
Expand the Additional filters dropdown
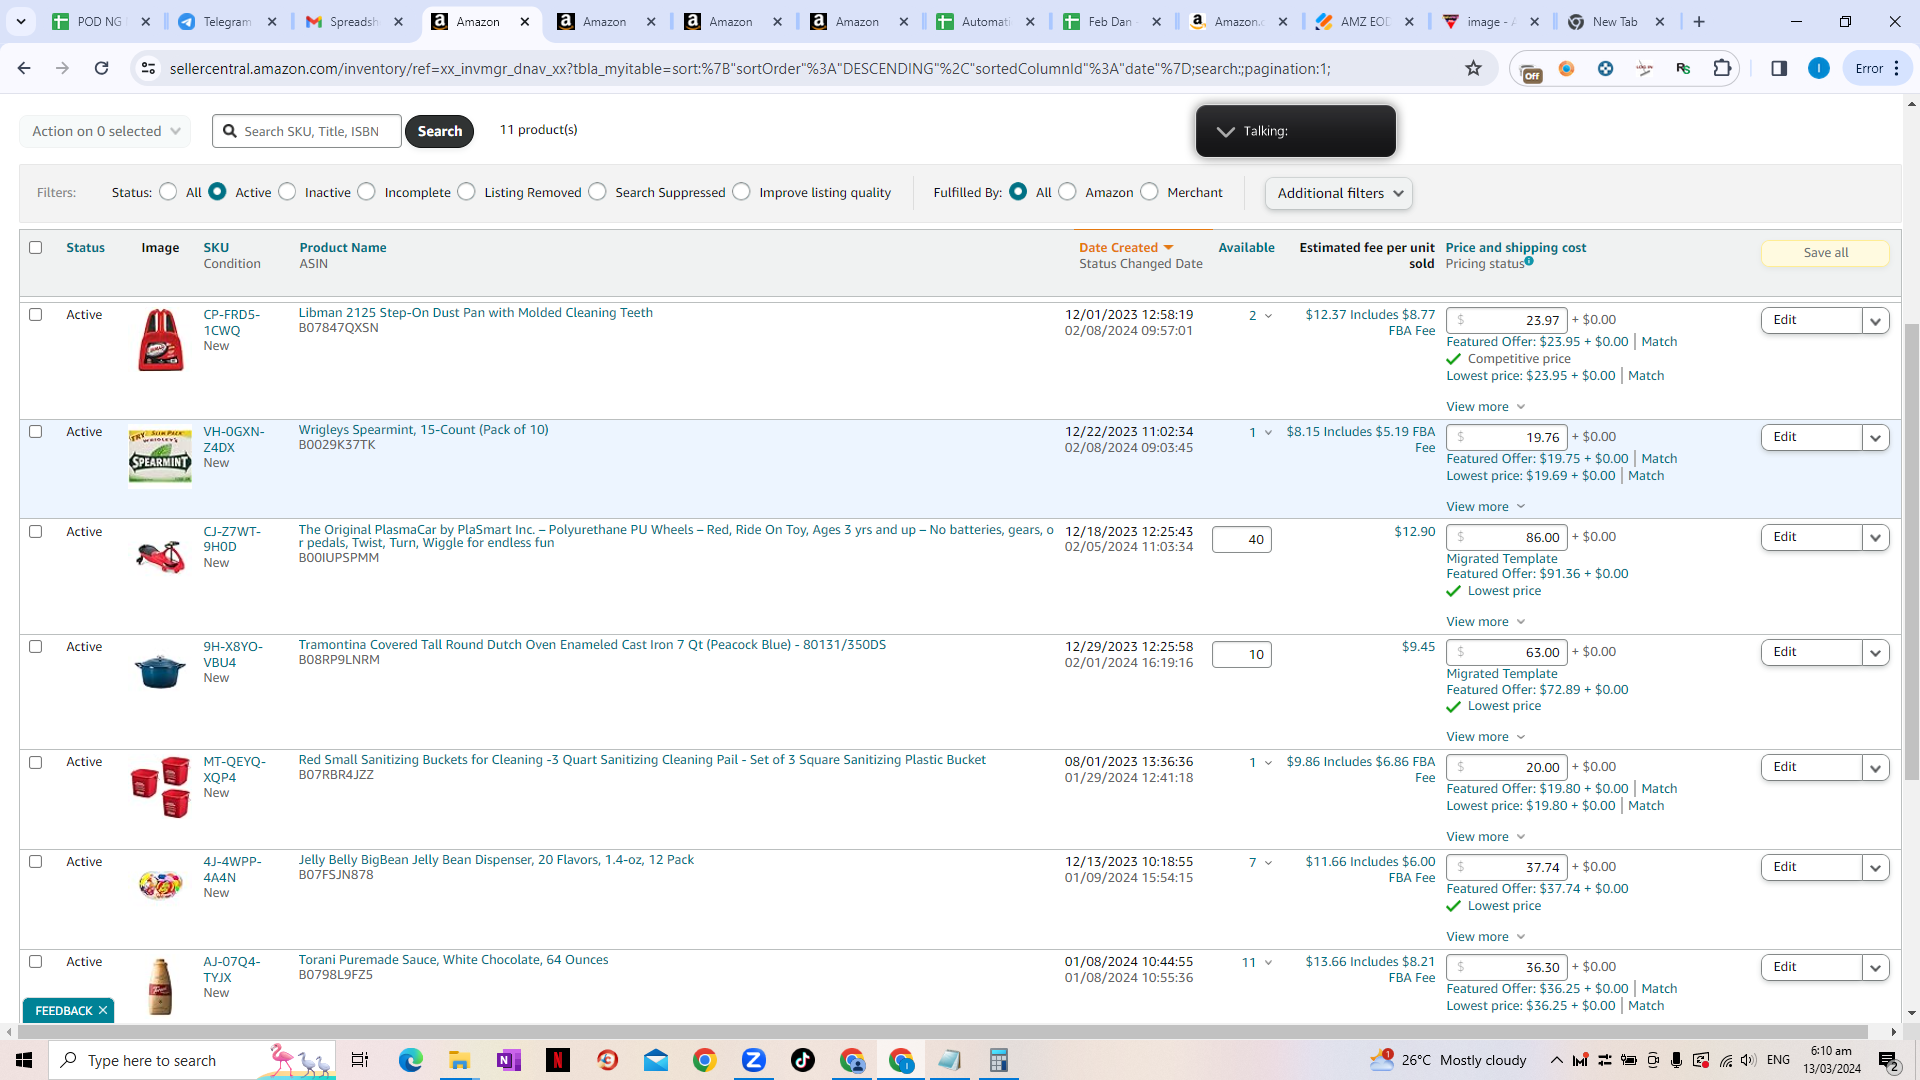(x=1339, y=193)
